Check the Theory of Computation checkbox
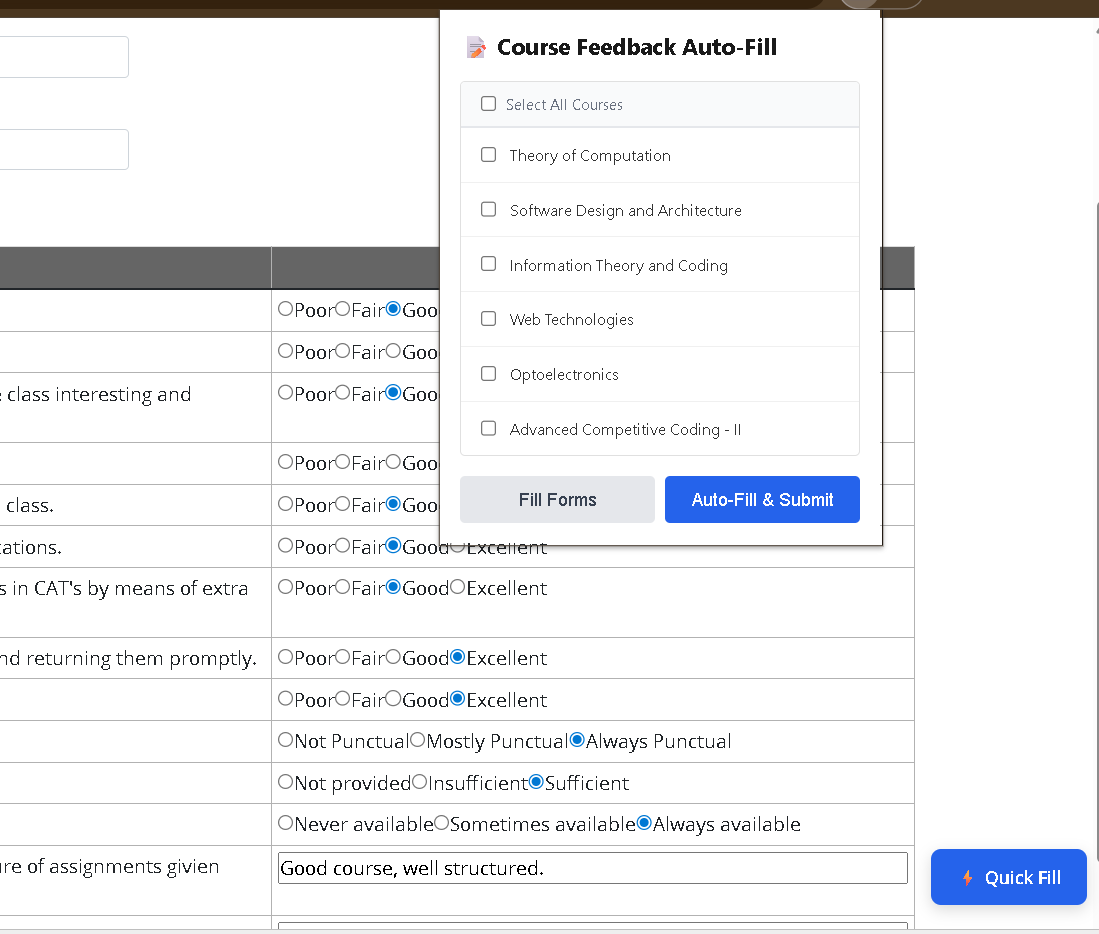This screenshot has width=1099, height=934. click(x=488, y=154)
